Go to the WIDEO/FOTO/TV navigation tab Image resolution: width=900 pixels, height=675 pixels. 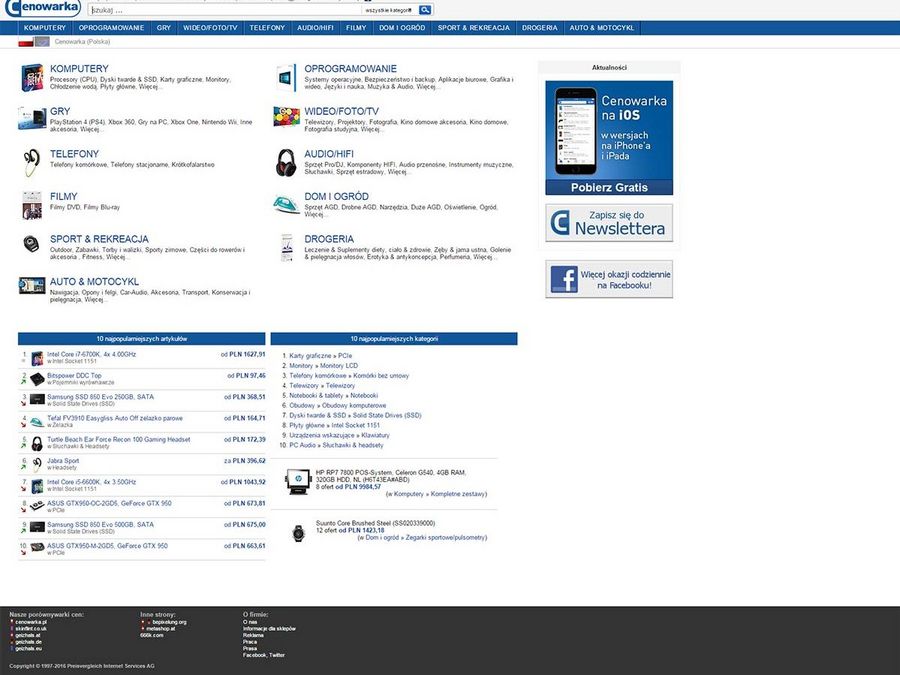point(210,28)
